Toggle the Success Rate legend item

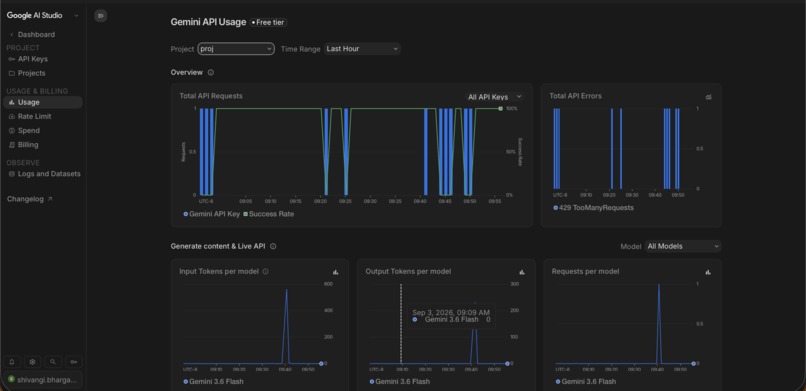coord(268,214)
